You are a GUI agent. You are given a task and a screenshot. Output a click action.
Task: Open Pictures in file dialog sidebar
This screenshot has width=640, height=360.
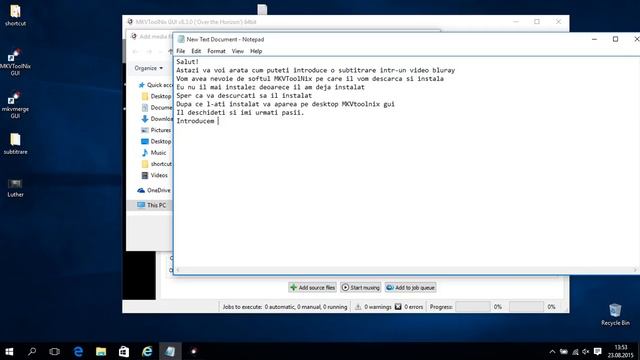pos(156,130)
